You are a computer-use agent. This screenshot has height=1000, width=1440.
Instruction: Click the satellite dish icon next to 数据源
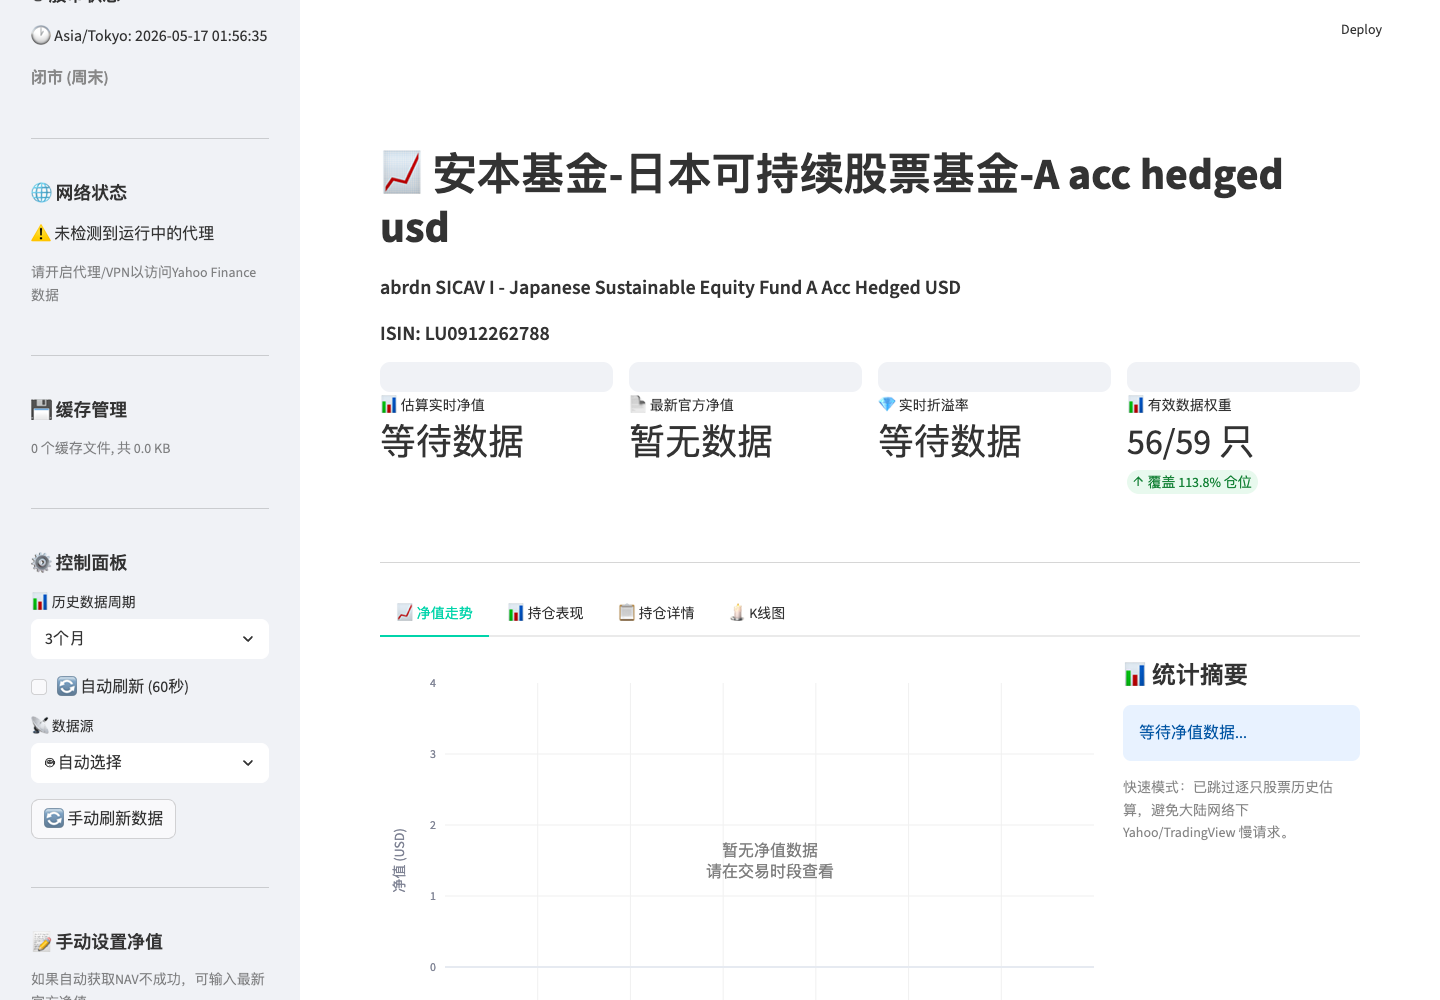[40, 726]
